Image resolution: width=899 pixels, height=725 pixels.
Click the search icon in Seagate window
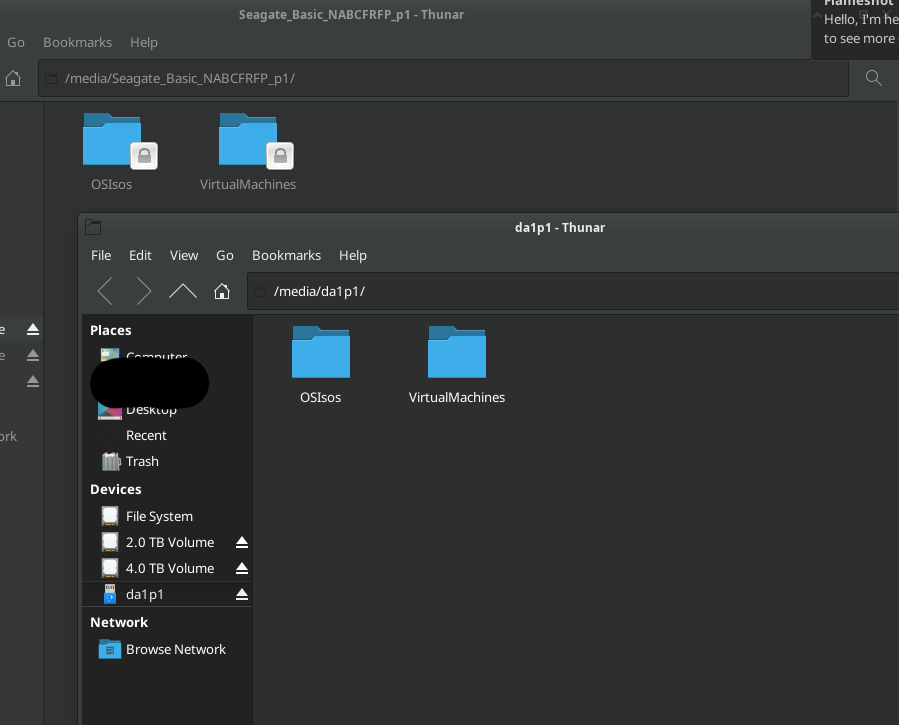click(x=873, y=78)
